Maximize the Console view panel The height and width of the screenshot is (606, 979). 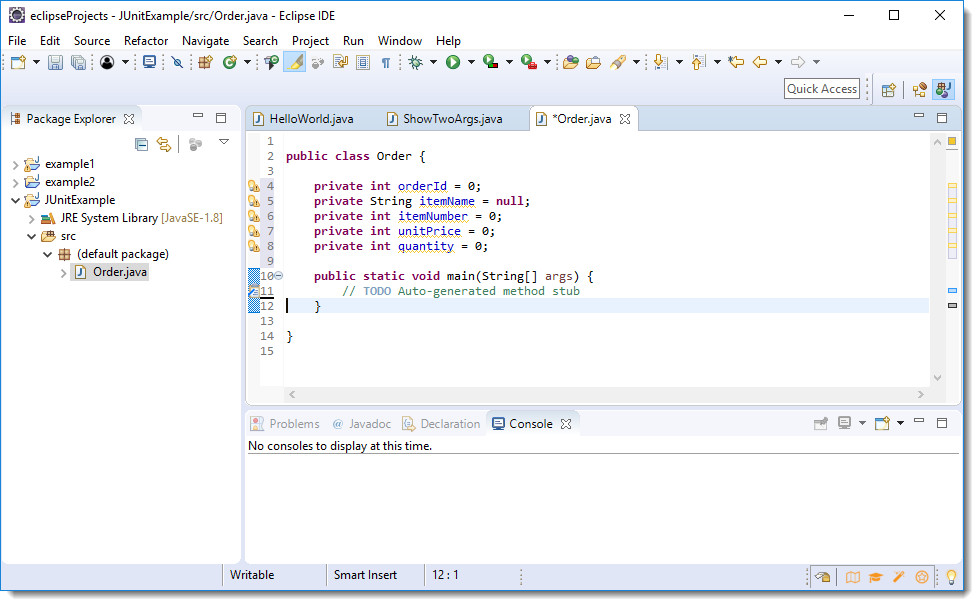pyautogui.click(x=942, y=423)
